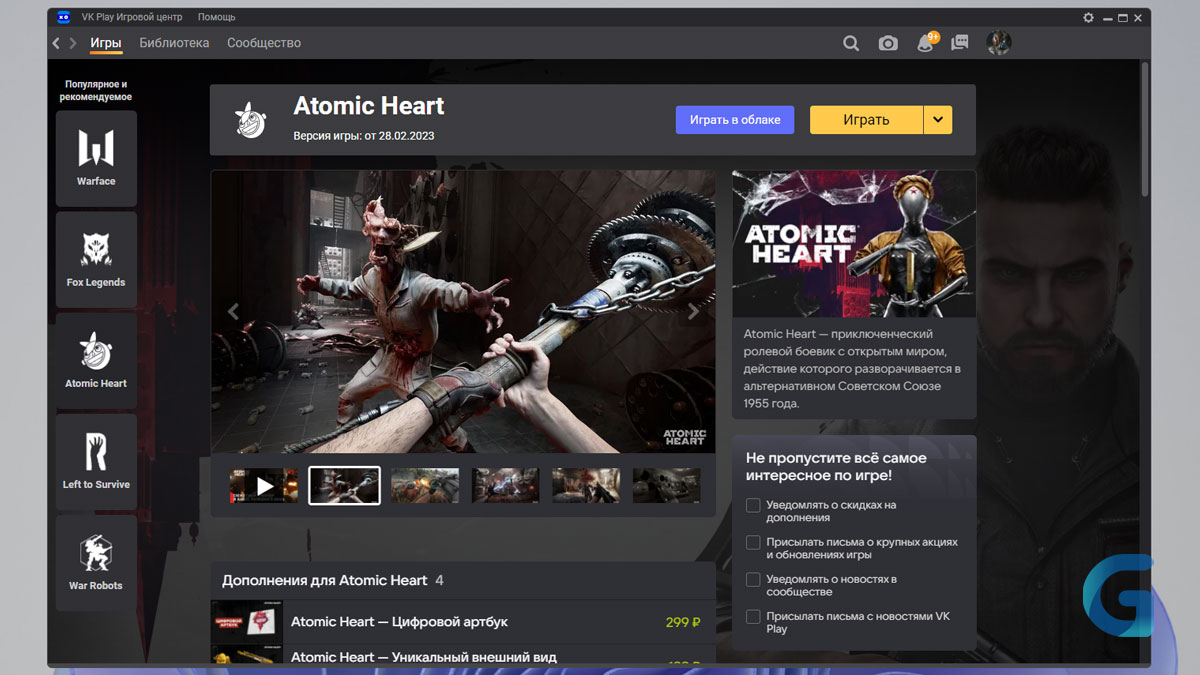1200x675 pixels.
Task: Open the search magnifier icon
Action: click(851, 43)
